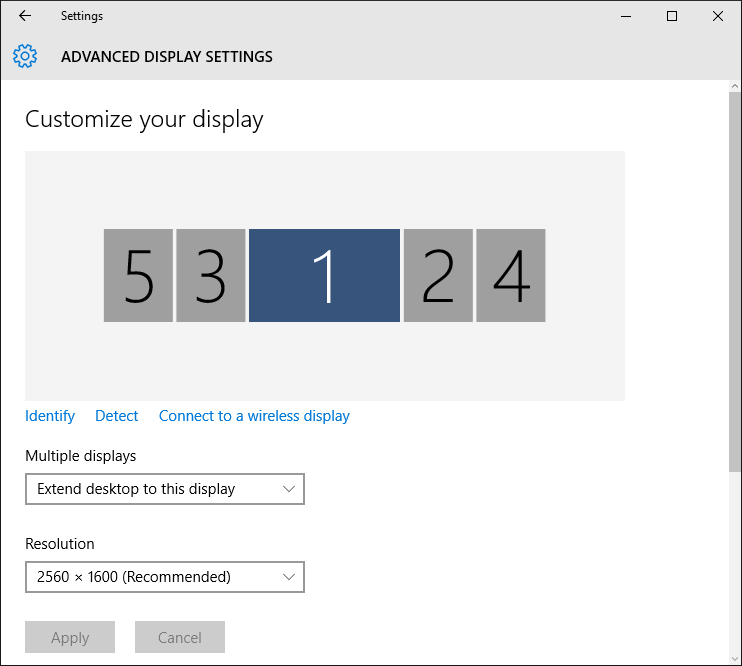742x666 pixels.
Task: Click the Customize your display heading
Action: click(x=144, y=119)
